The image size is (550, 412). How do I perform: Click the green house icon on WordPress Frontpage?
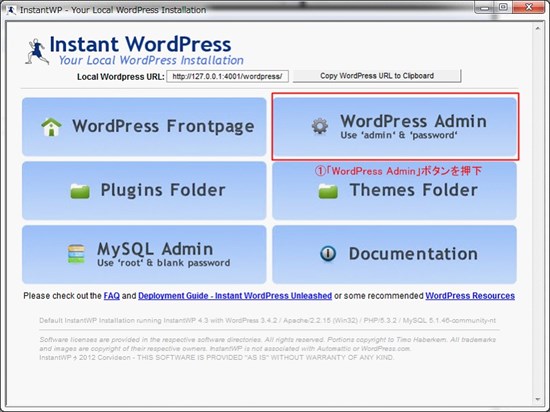pos(51,127)
